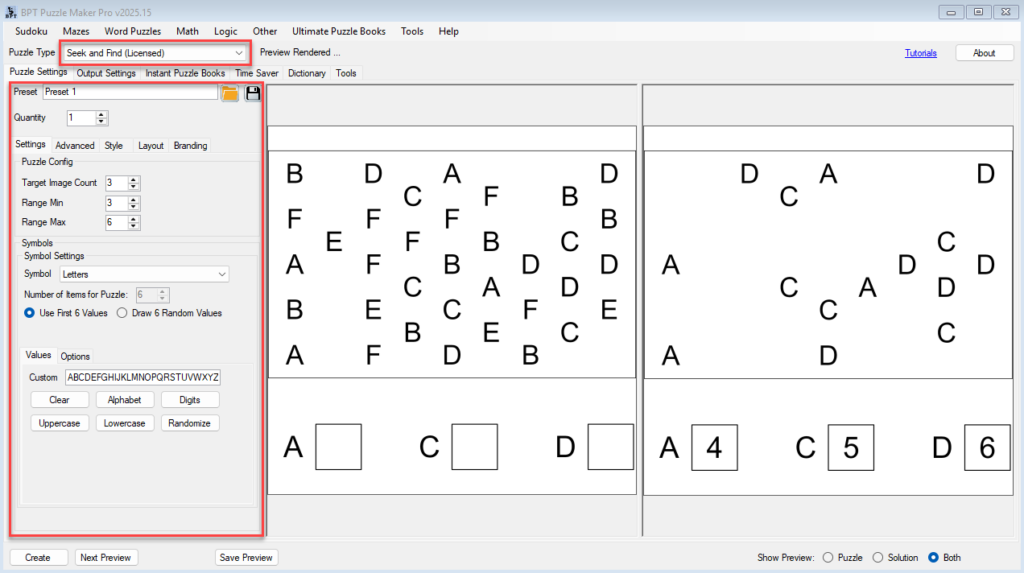The height and width of the screenshot is (573, 1024).
Task: Open the Ultimate Puzzle Books menu
Action: [x=338, y=31]
